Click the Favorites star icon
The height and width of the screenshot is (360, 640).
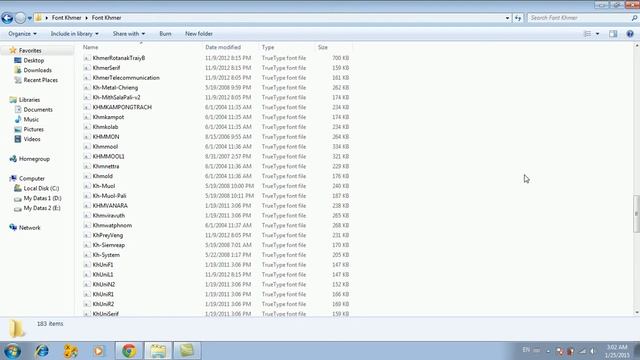13,50
